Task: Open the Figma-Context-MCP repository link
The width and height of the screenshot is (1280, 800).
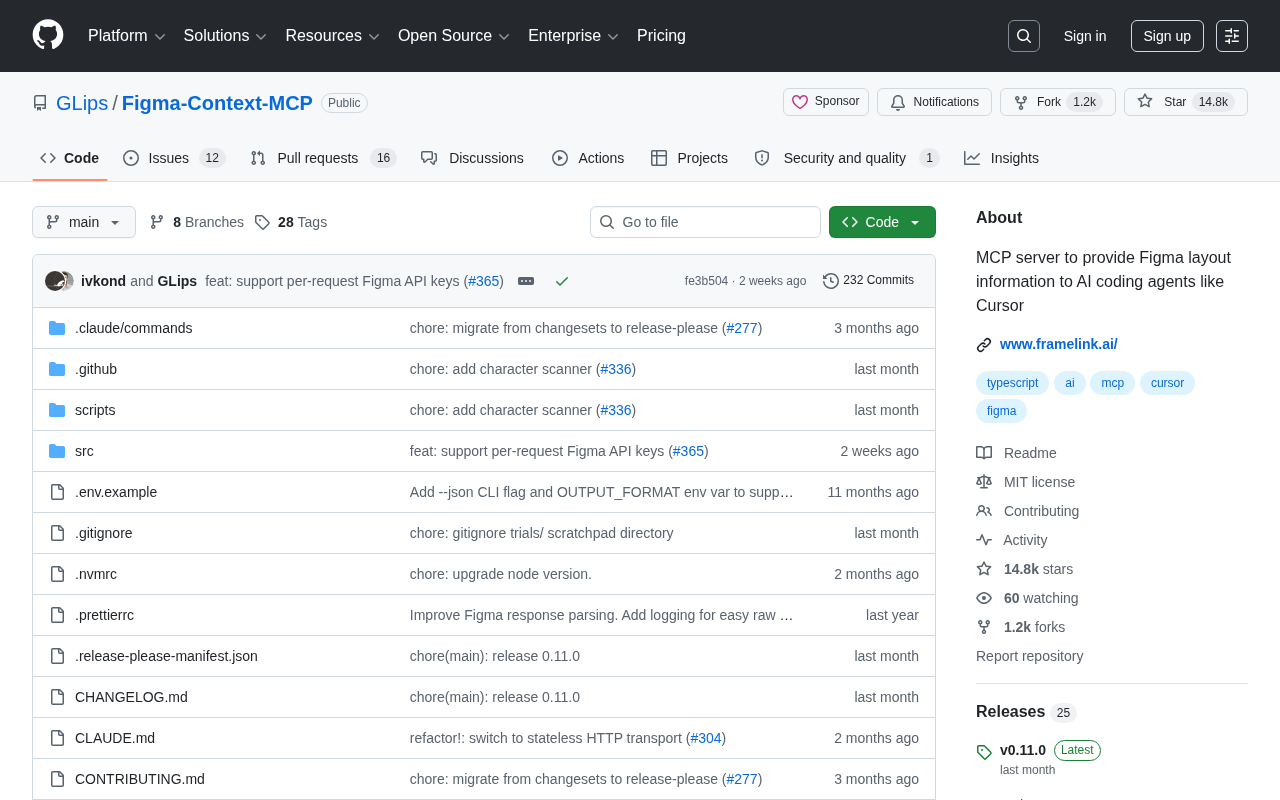Action: [217, 103]
